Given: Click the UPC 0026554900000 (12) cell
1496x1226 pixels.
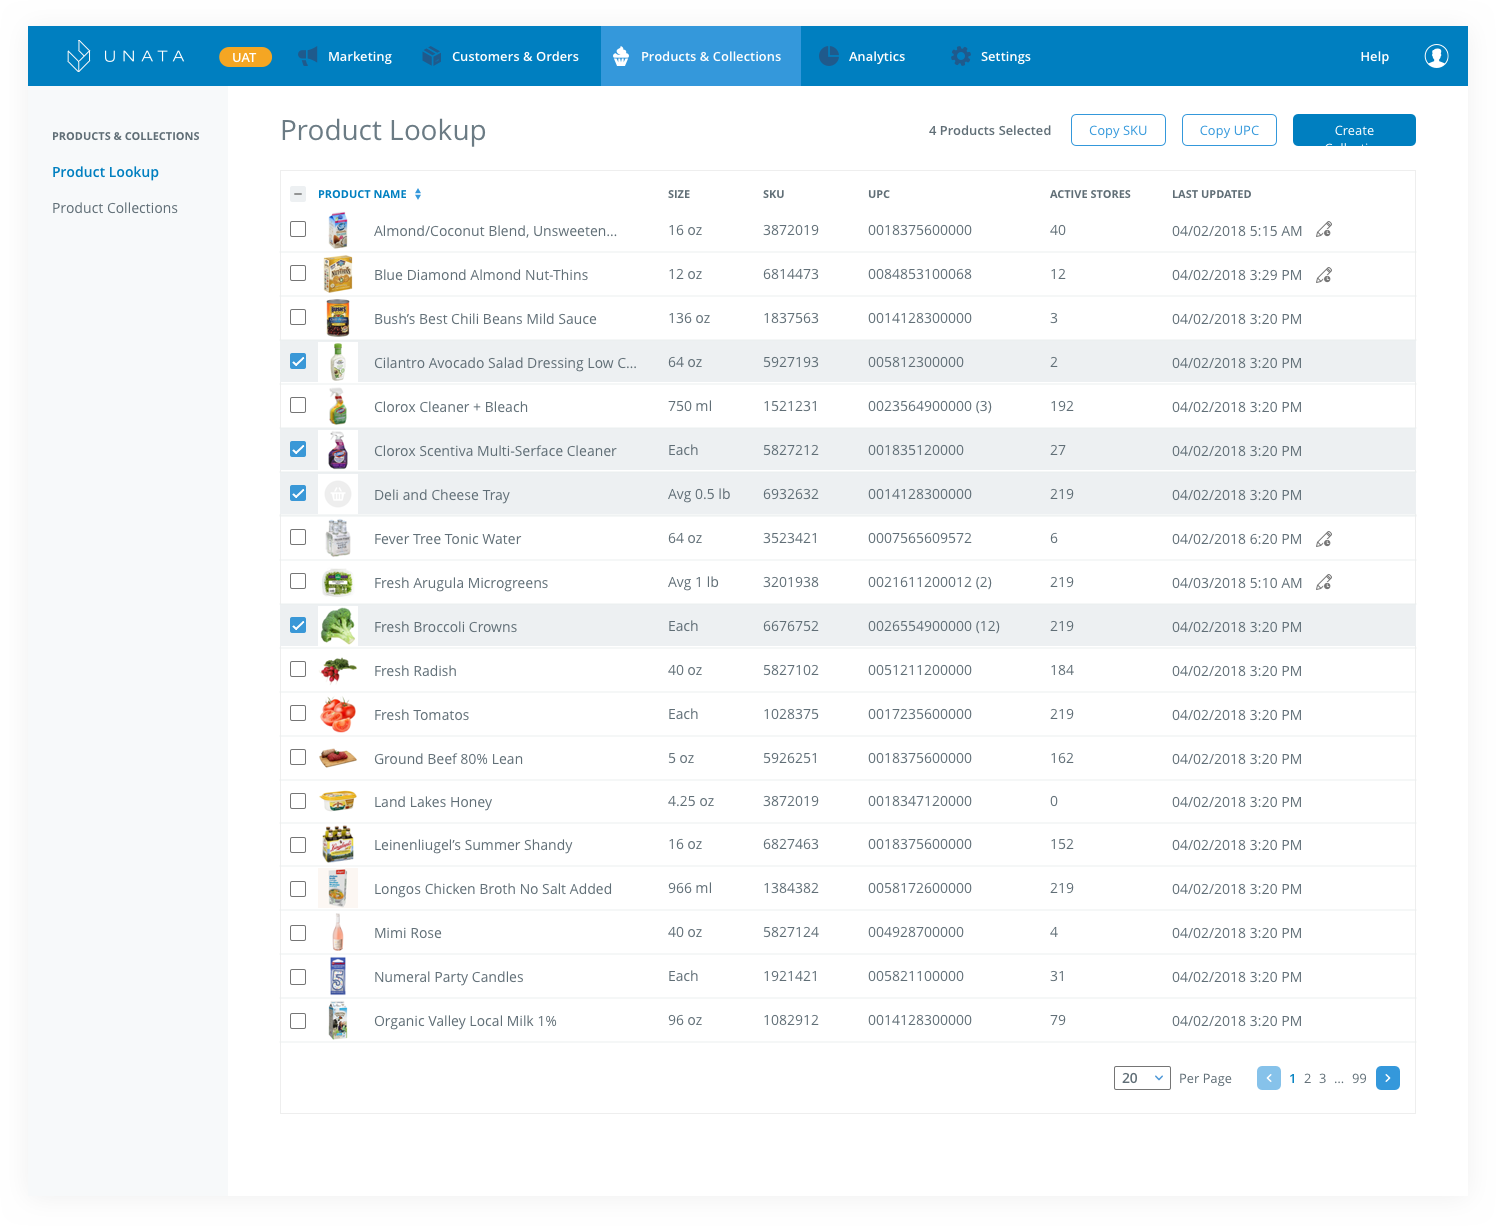Looking at the screenshot, I should (934, 626).
